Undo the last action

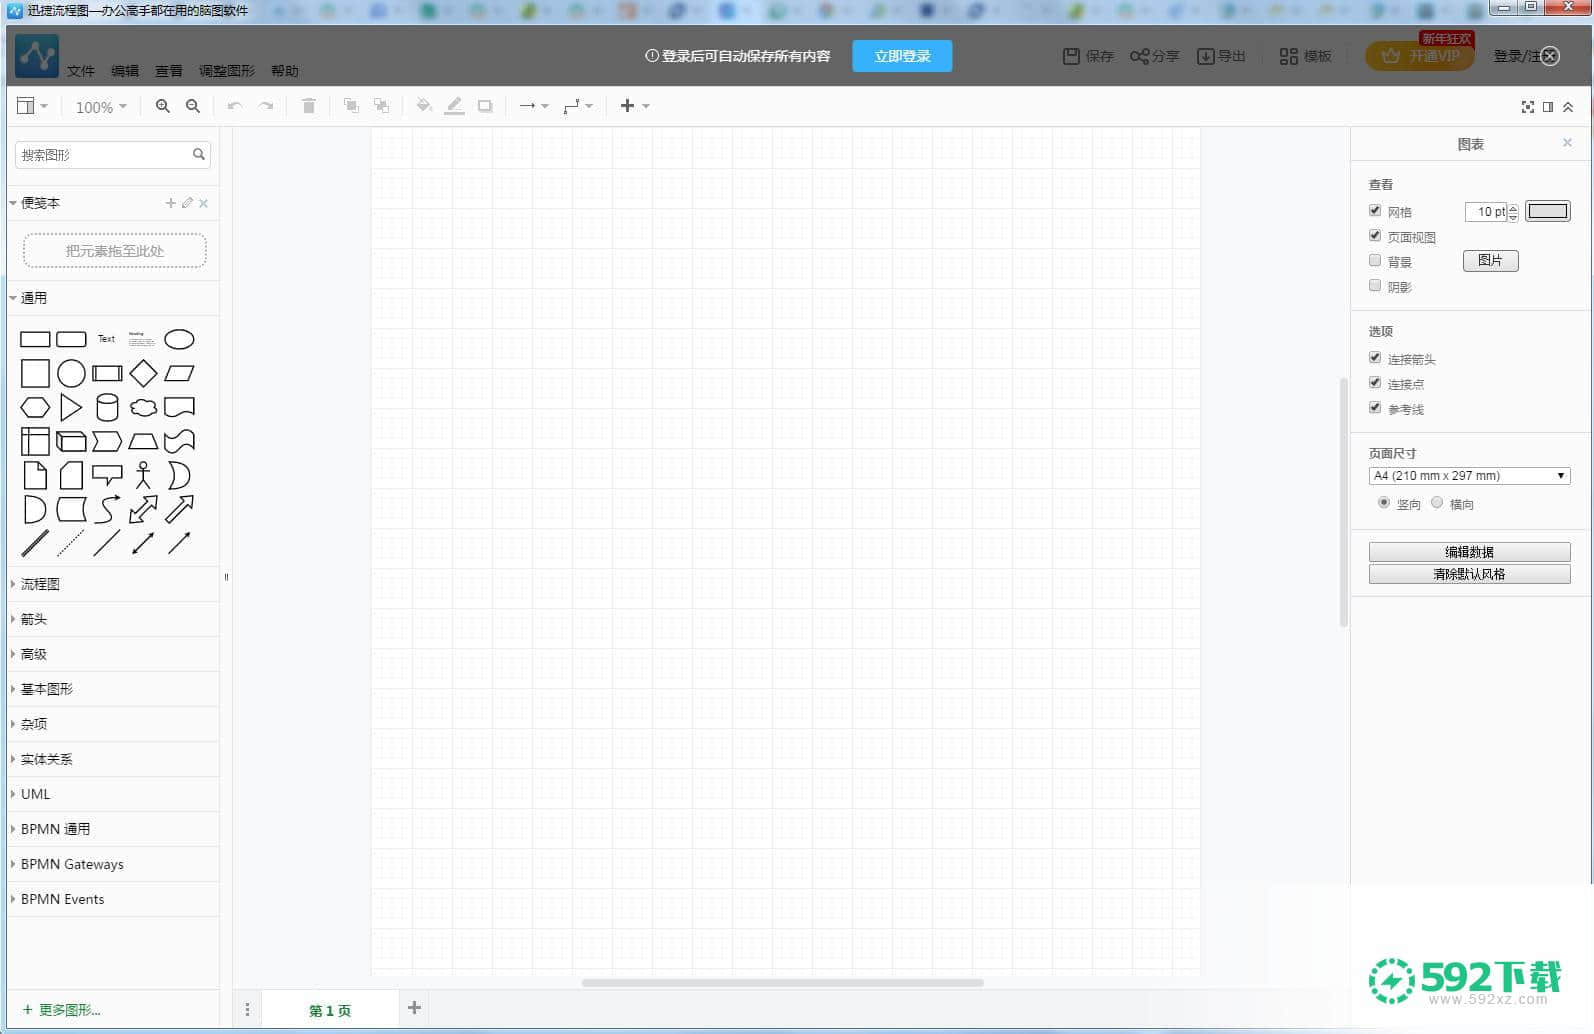235,106
